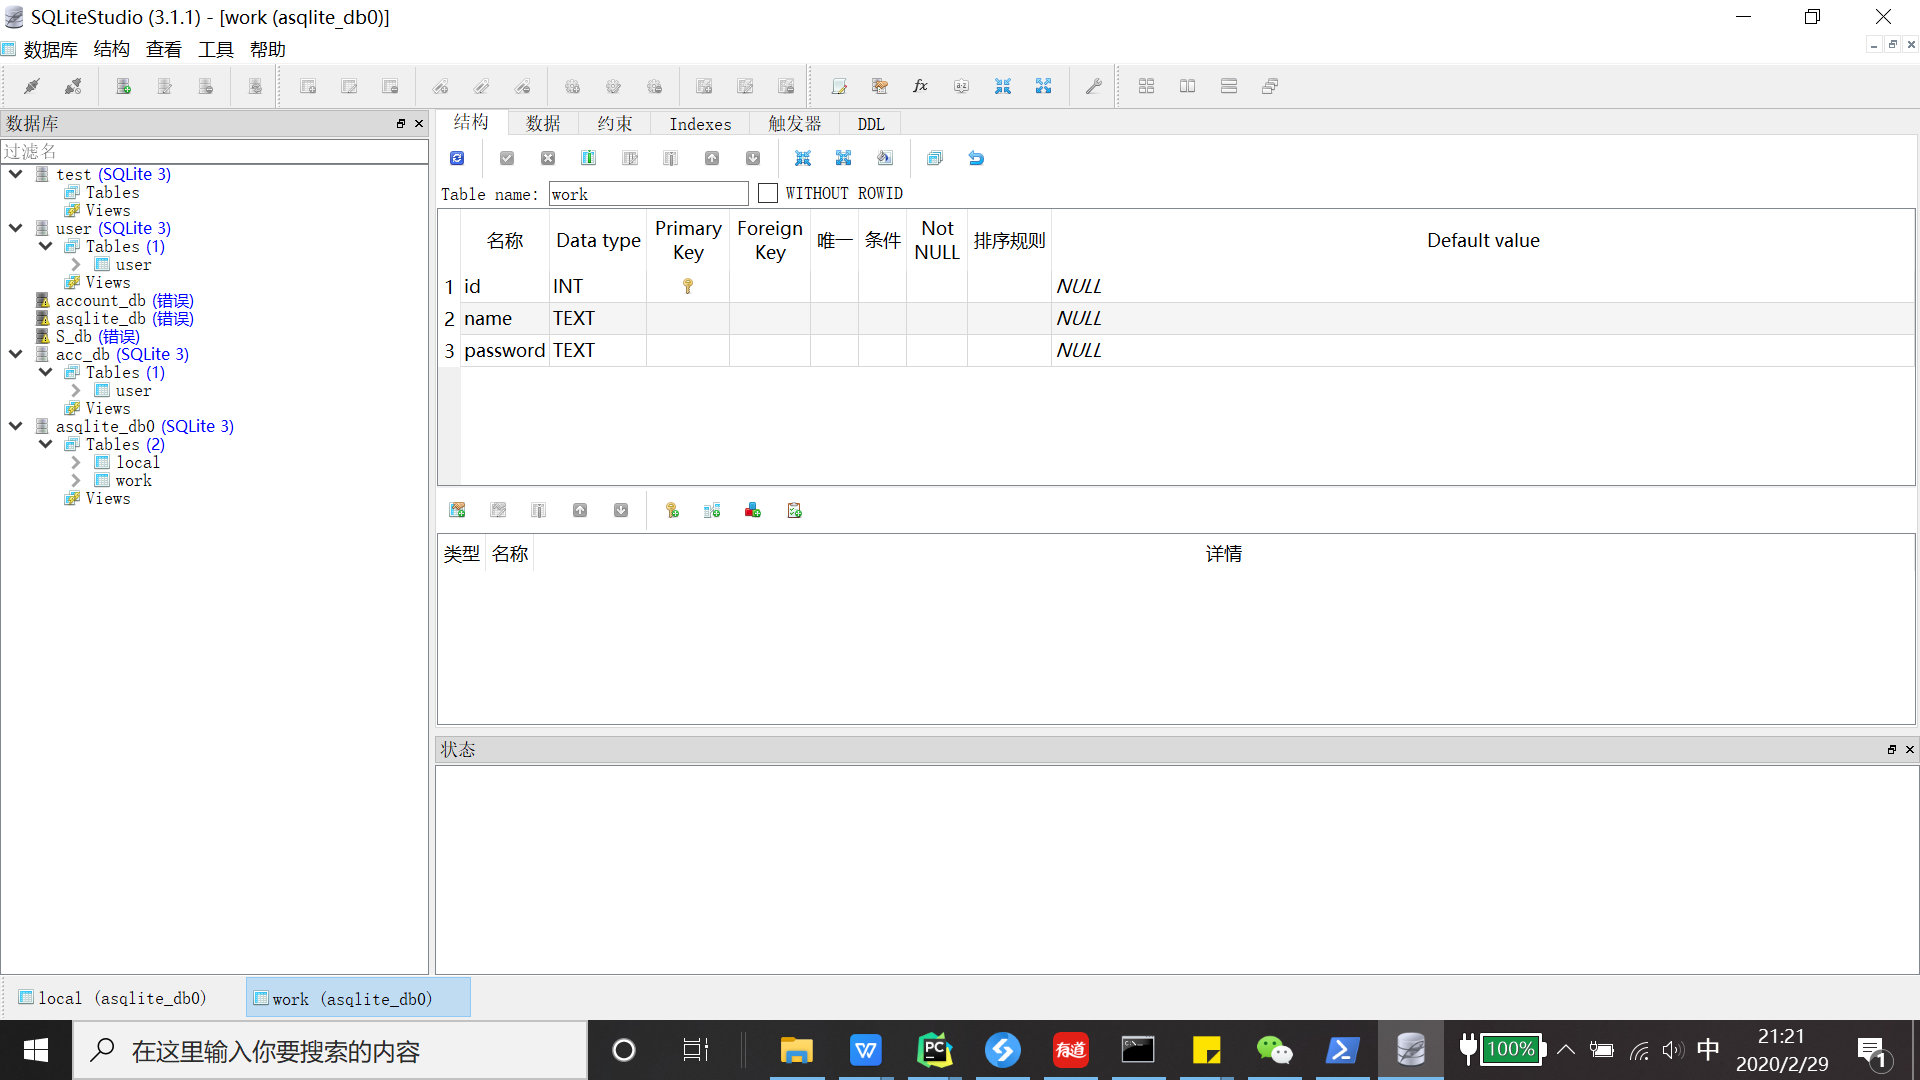Collapse Tables under acc_db
The height and width of the screenshot is (1080, 1920).
coord(46,372)
